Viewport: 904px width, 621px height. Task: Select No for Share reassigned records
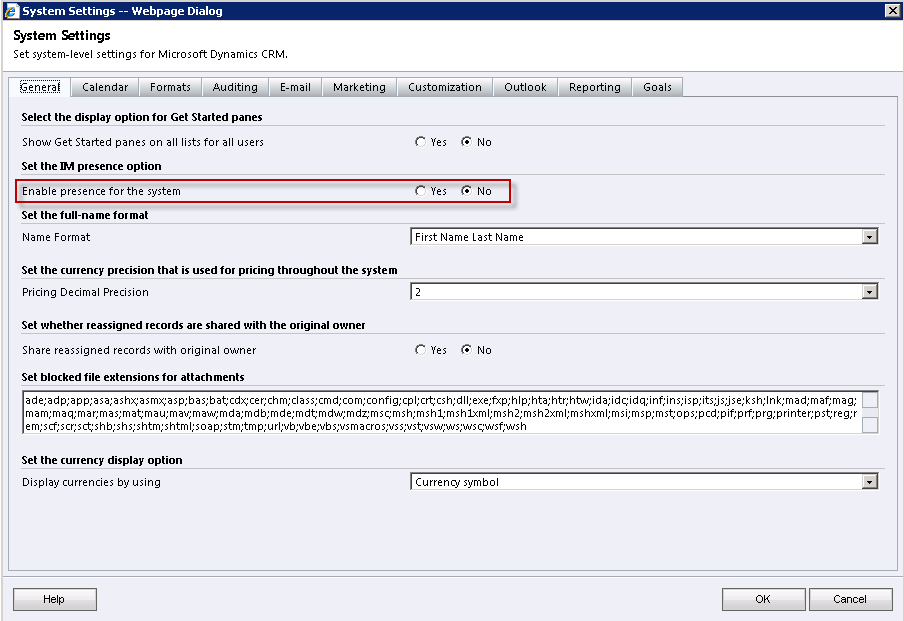tap(467, 350)
